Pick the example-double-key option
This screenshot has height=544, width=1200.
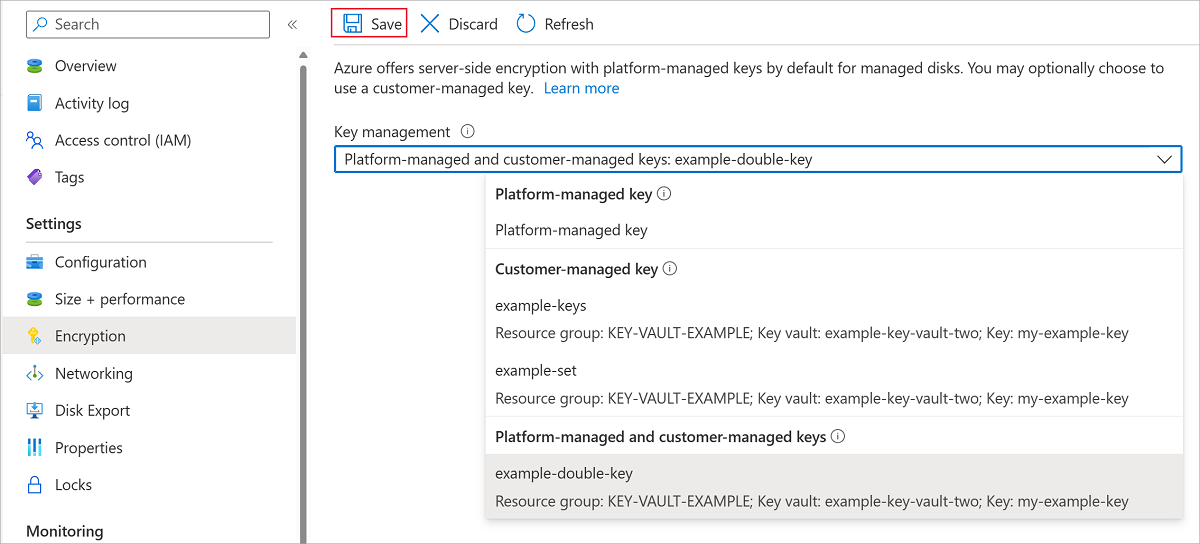(564, 474)
